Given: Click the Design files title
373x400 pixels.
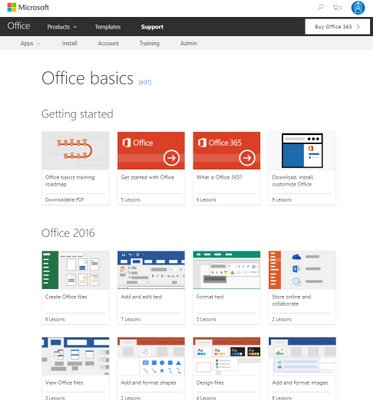Looking at the screenshot, I should pos(210,383).
